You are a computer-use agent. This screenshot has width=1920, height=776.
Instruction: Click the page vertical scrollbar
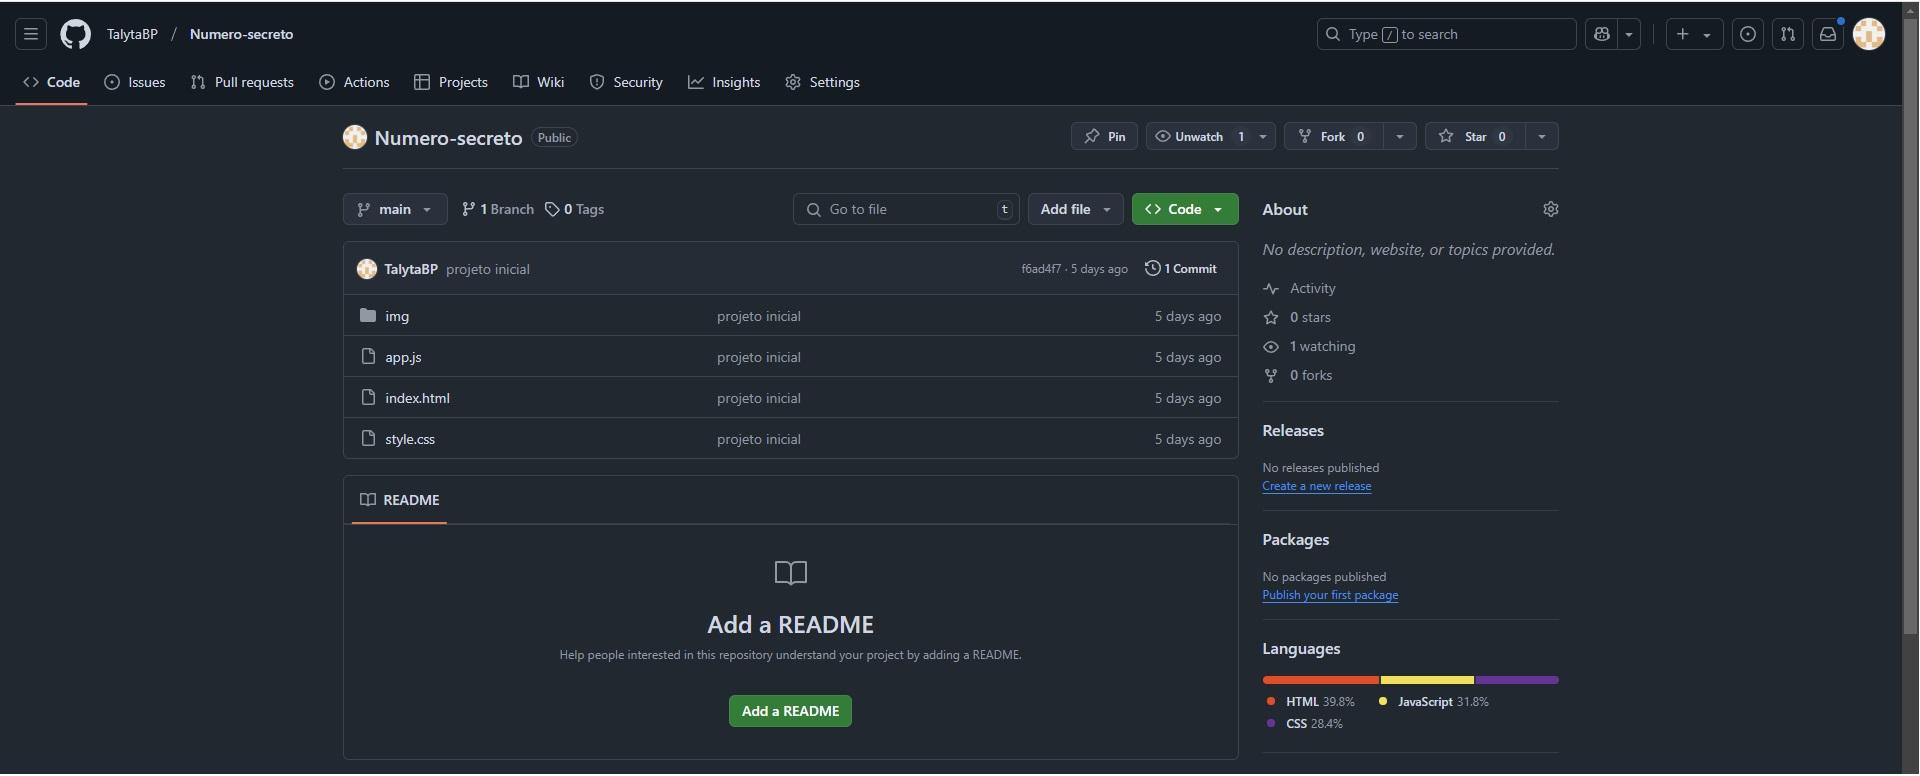pyautogui.click(x=1910, y=329)
